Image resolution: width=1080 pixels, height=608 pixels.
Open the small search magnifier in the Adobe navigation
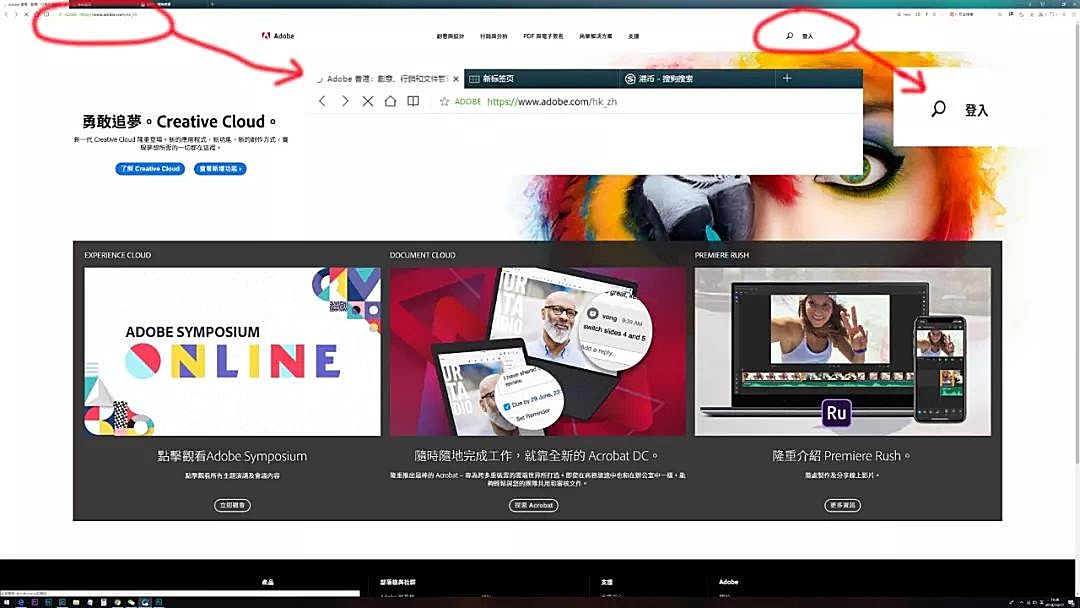point(789,36)
